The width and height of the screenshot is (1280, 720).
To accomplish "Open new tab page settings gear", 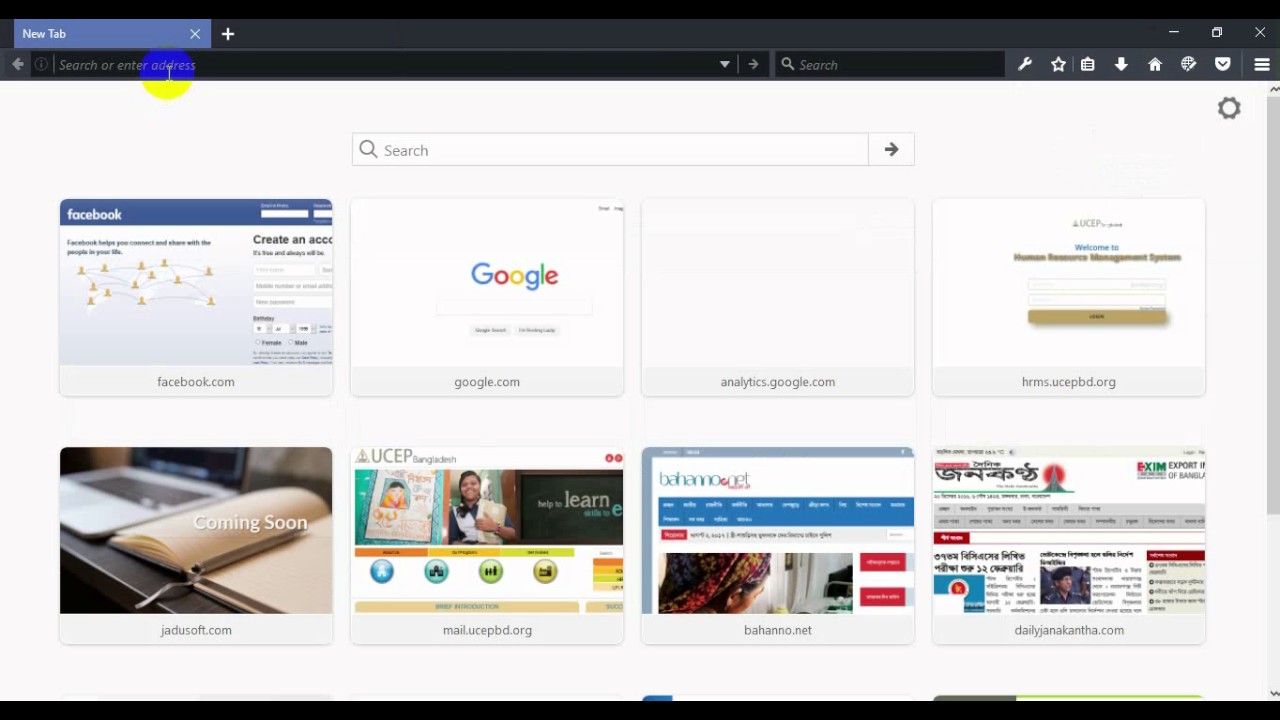I will [x=1229, y=108].
